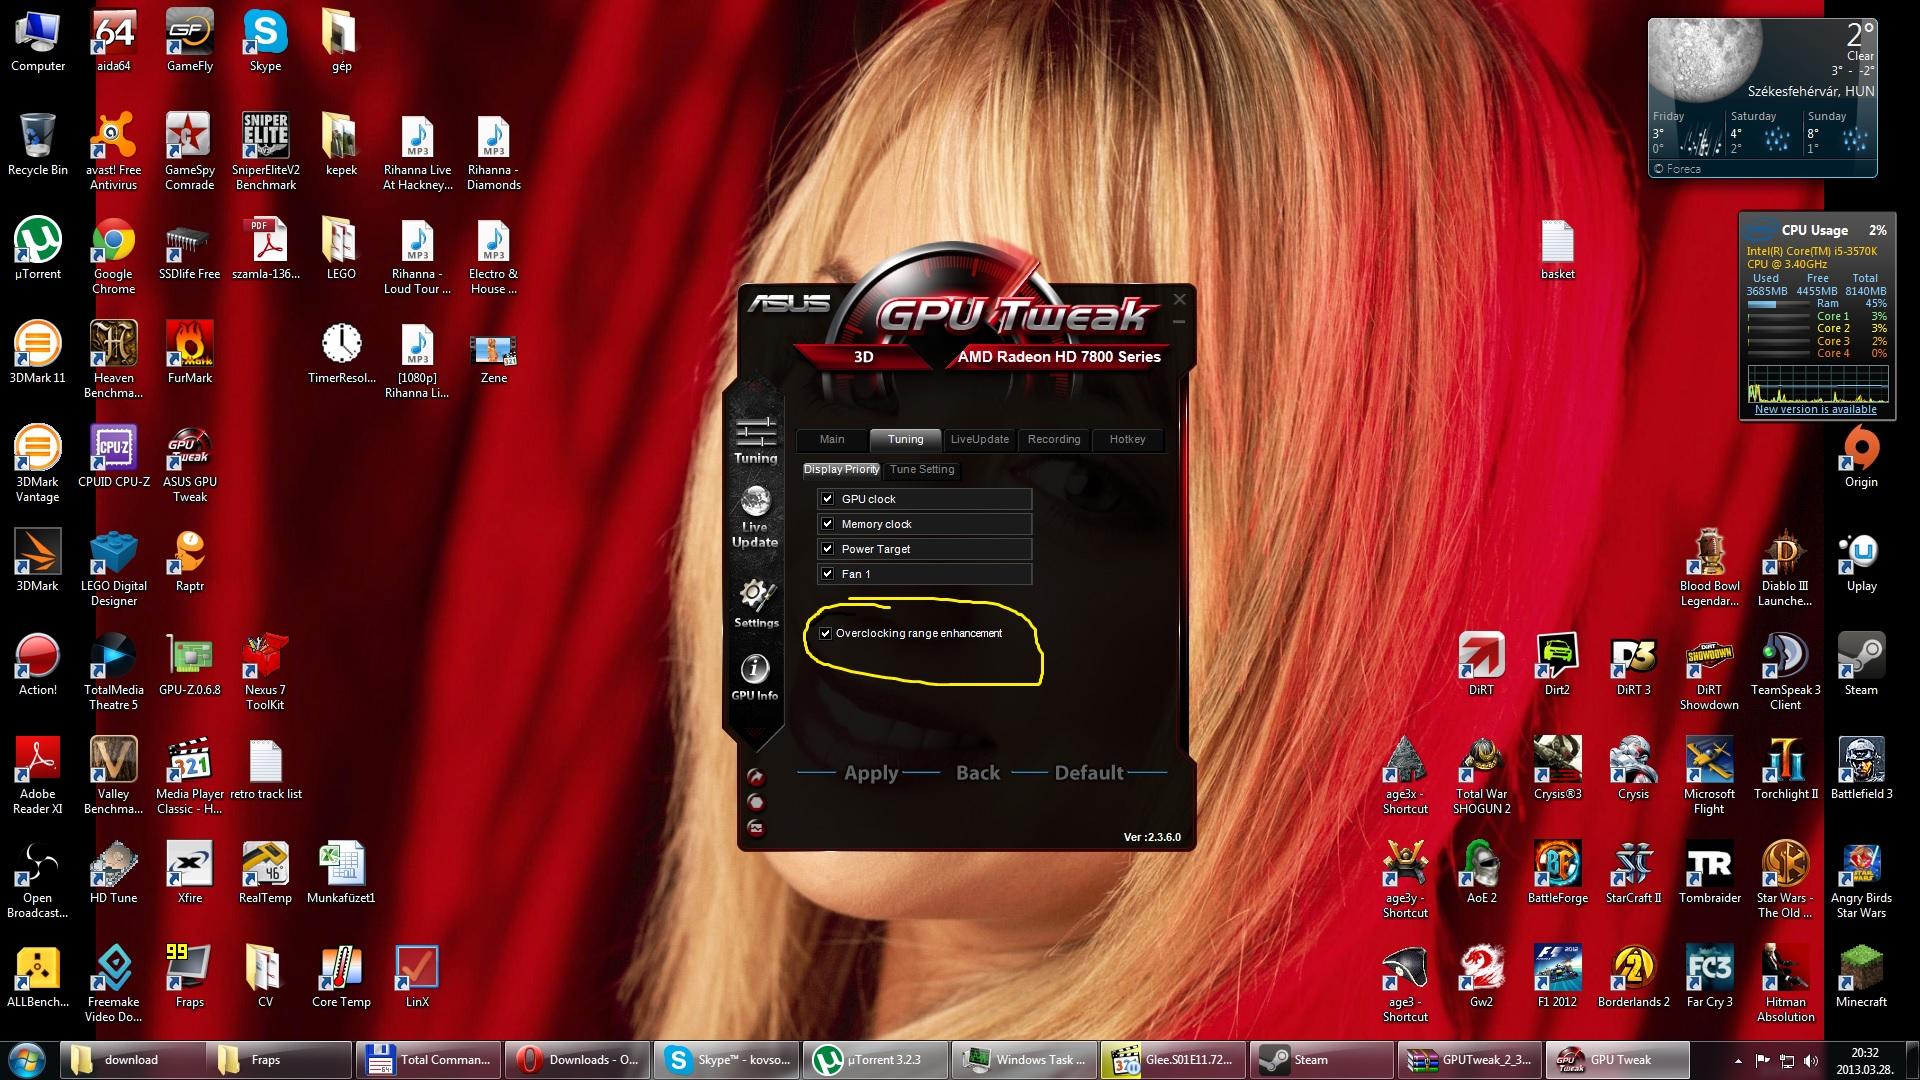1920x1080 pixels.
Task: Click the AMD Radeon HD 7800 Series label
Action: 1059,357
